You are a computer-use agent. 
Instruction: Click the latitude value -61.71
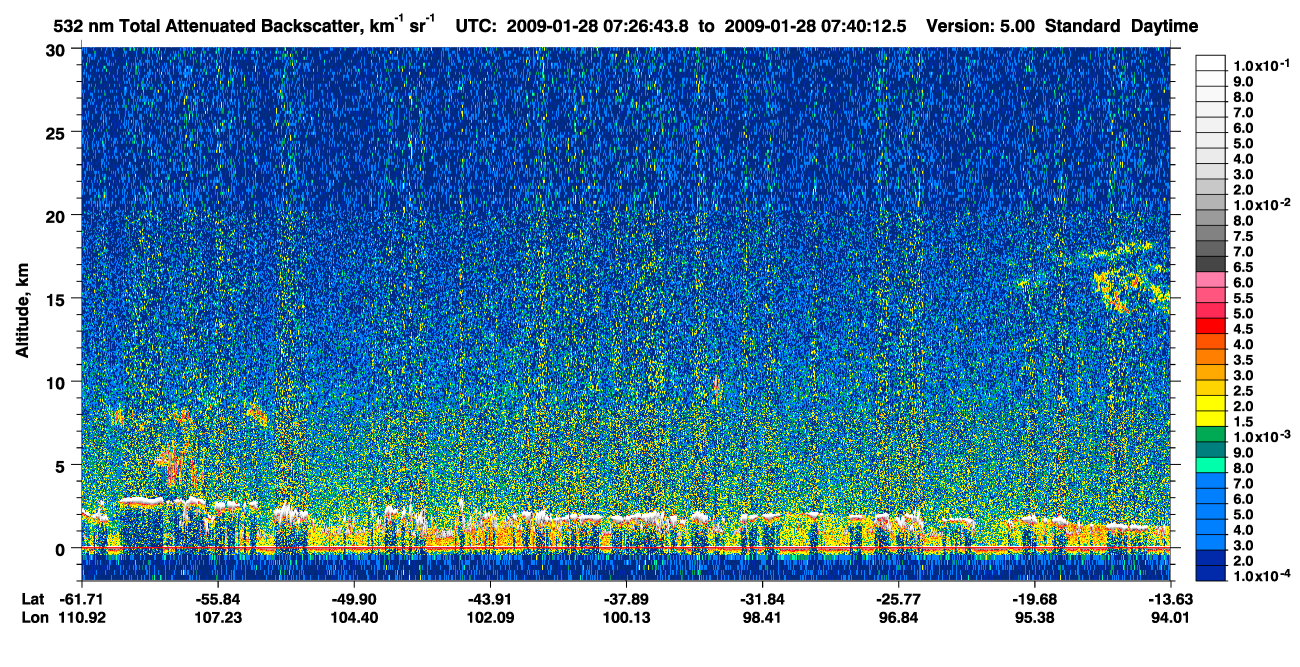83,599
